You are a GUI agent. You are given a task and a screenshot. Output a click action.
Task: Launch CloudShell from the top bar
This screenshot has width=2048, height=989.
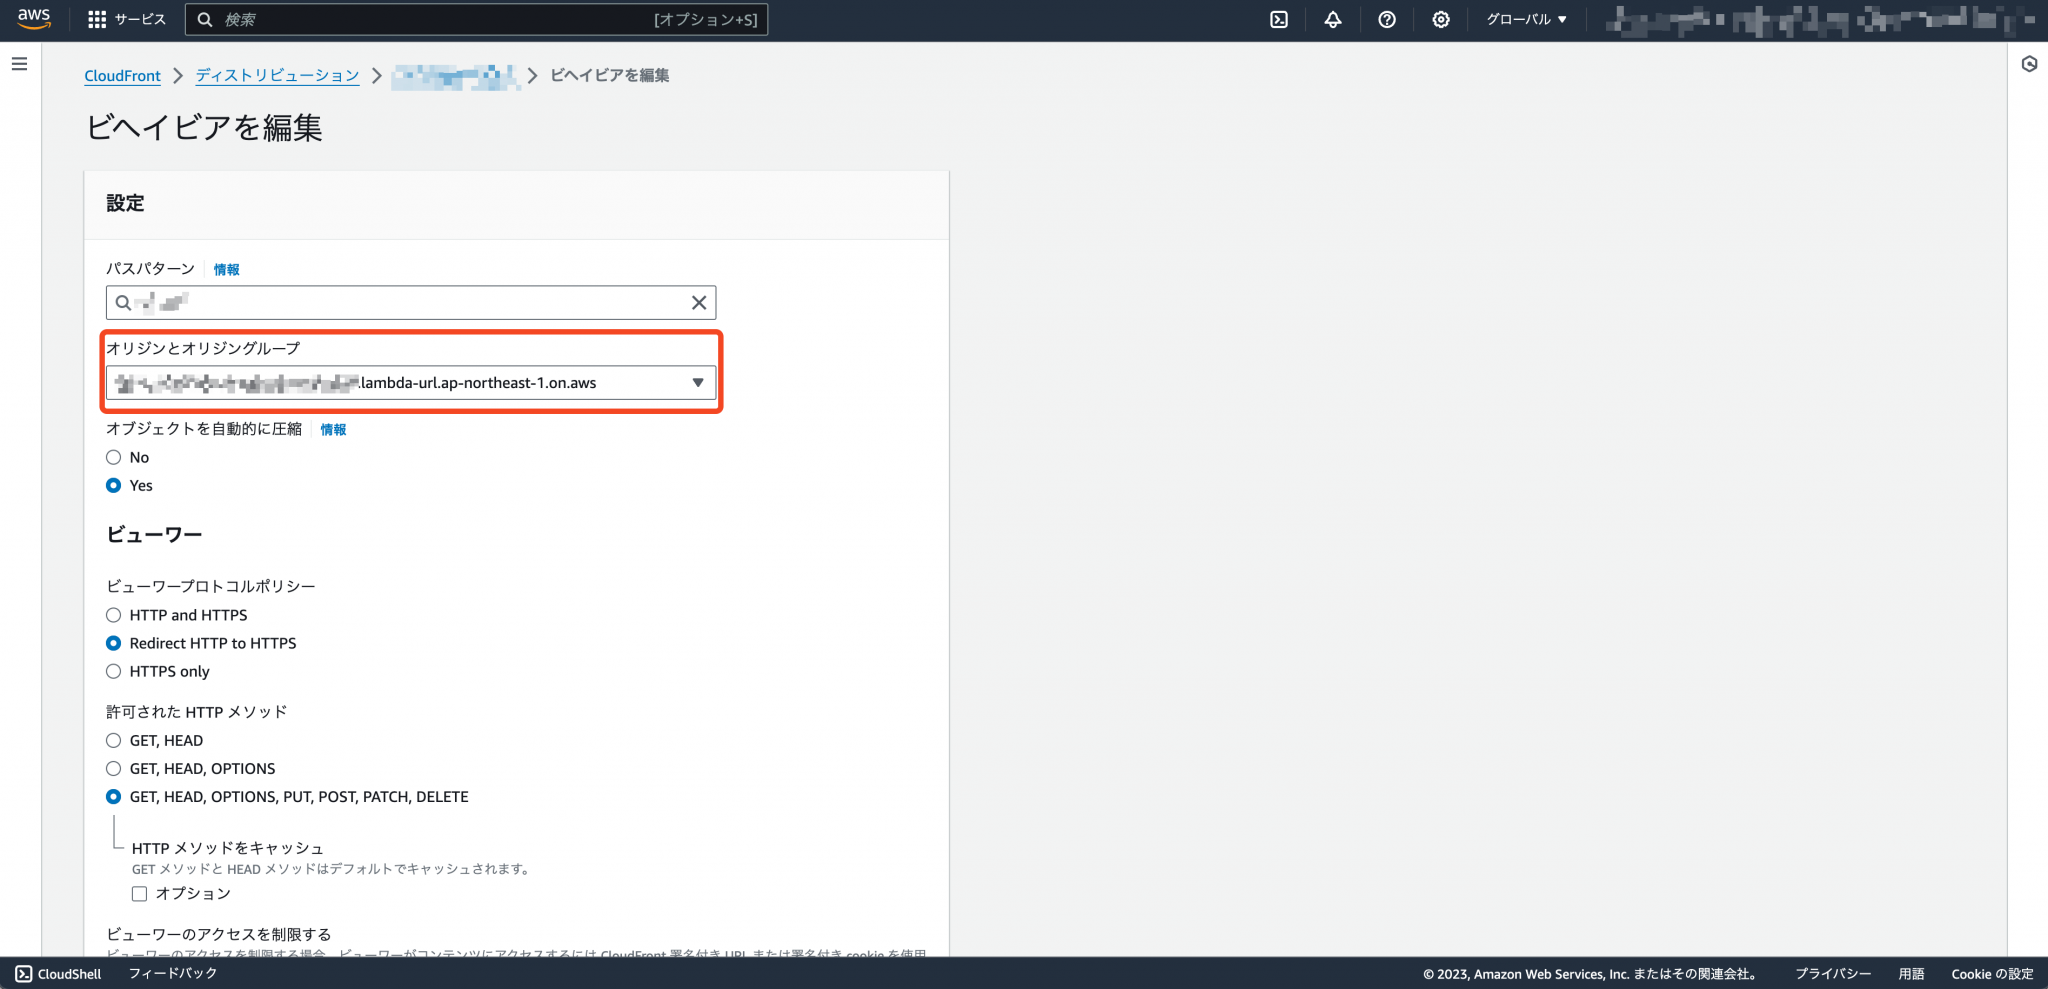coord(1279,19)
